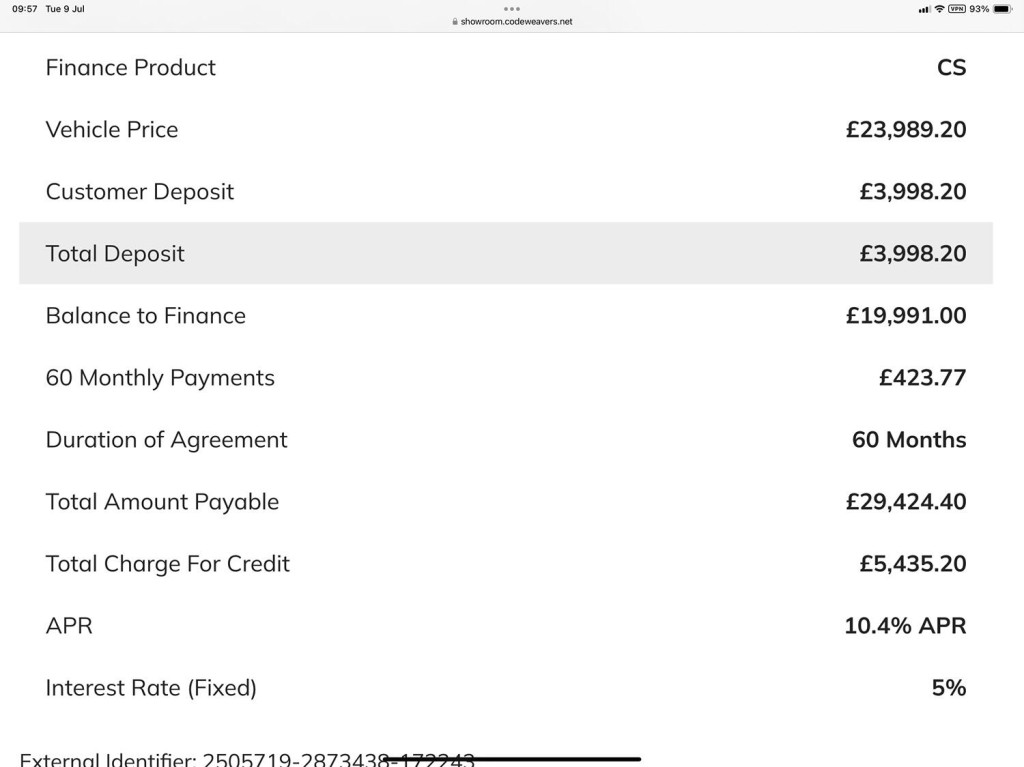Select the 60 Monthly Payments label

[160, 378]
